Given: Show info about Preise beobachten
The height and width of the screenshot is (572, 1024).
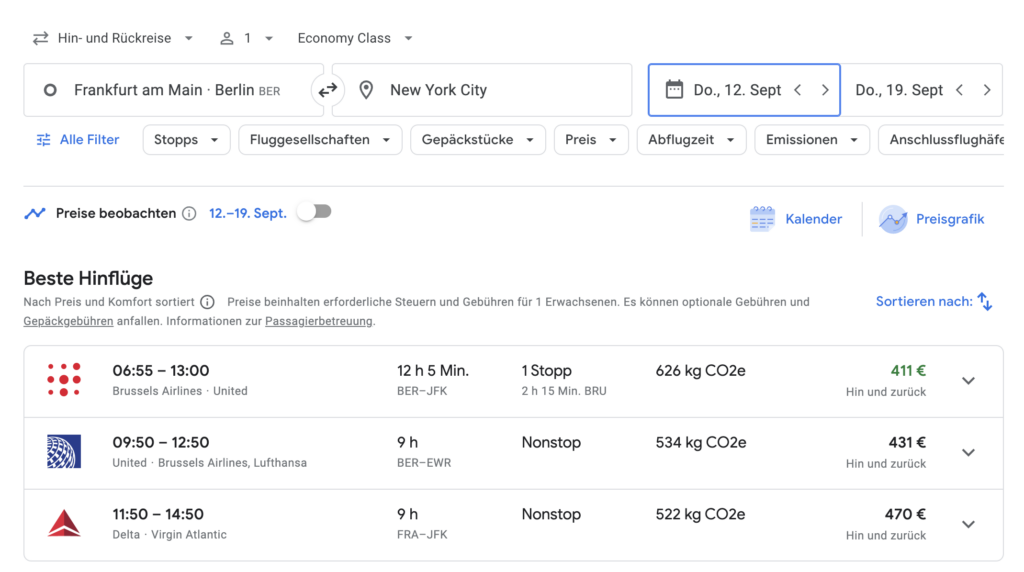Looking at the screenshot, I should 189,214.
